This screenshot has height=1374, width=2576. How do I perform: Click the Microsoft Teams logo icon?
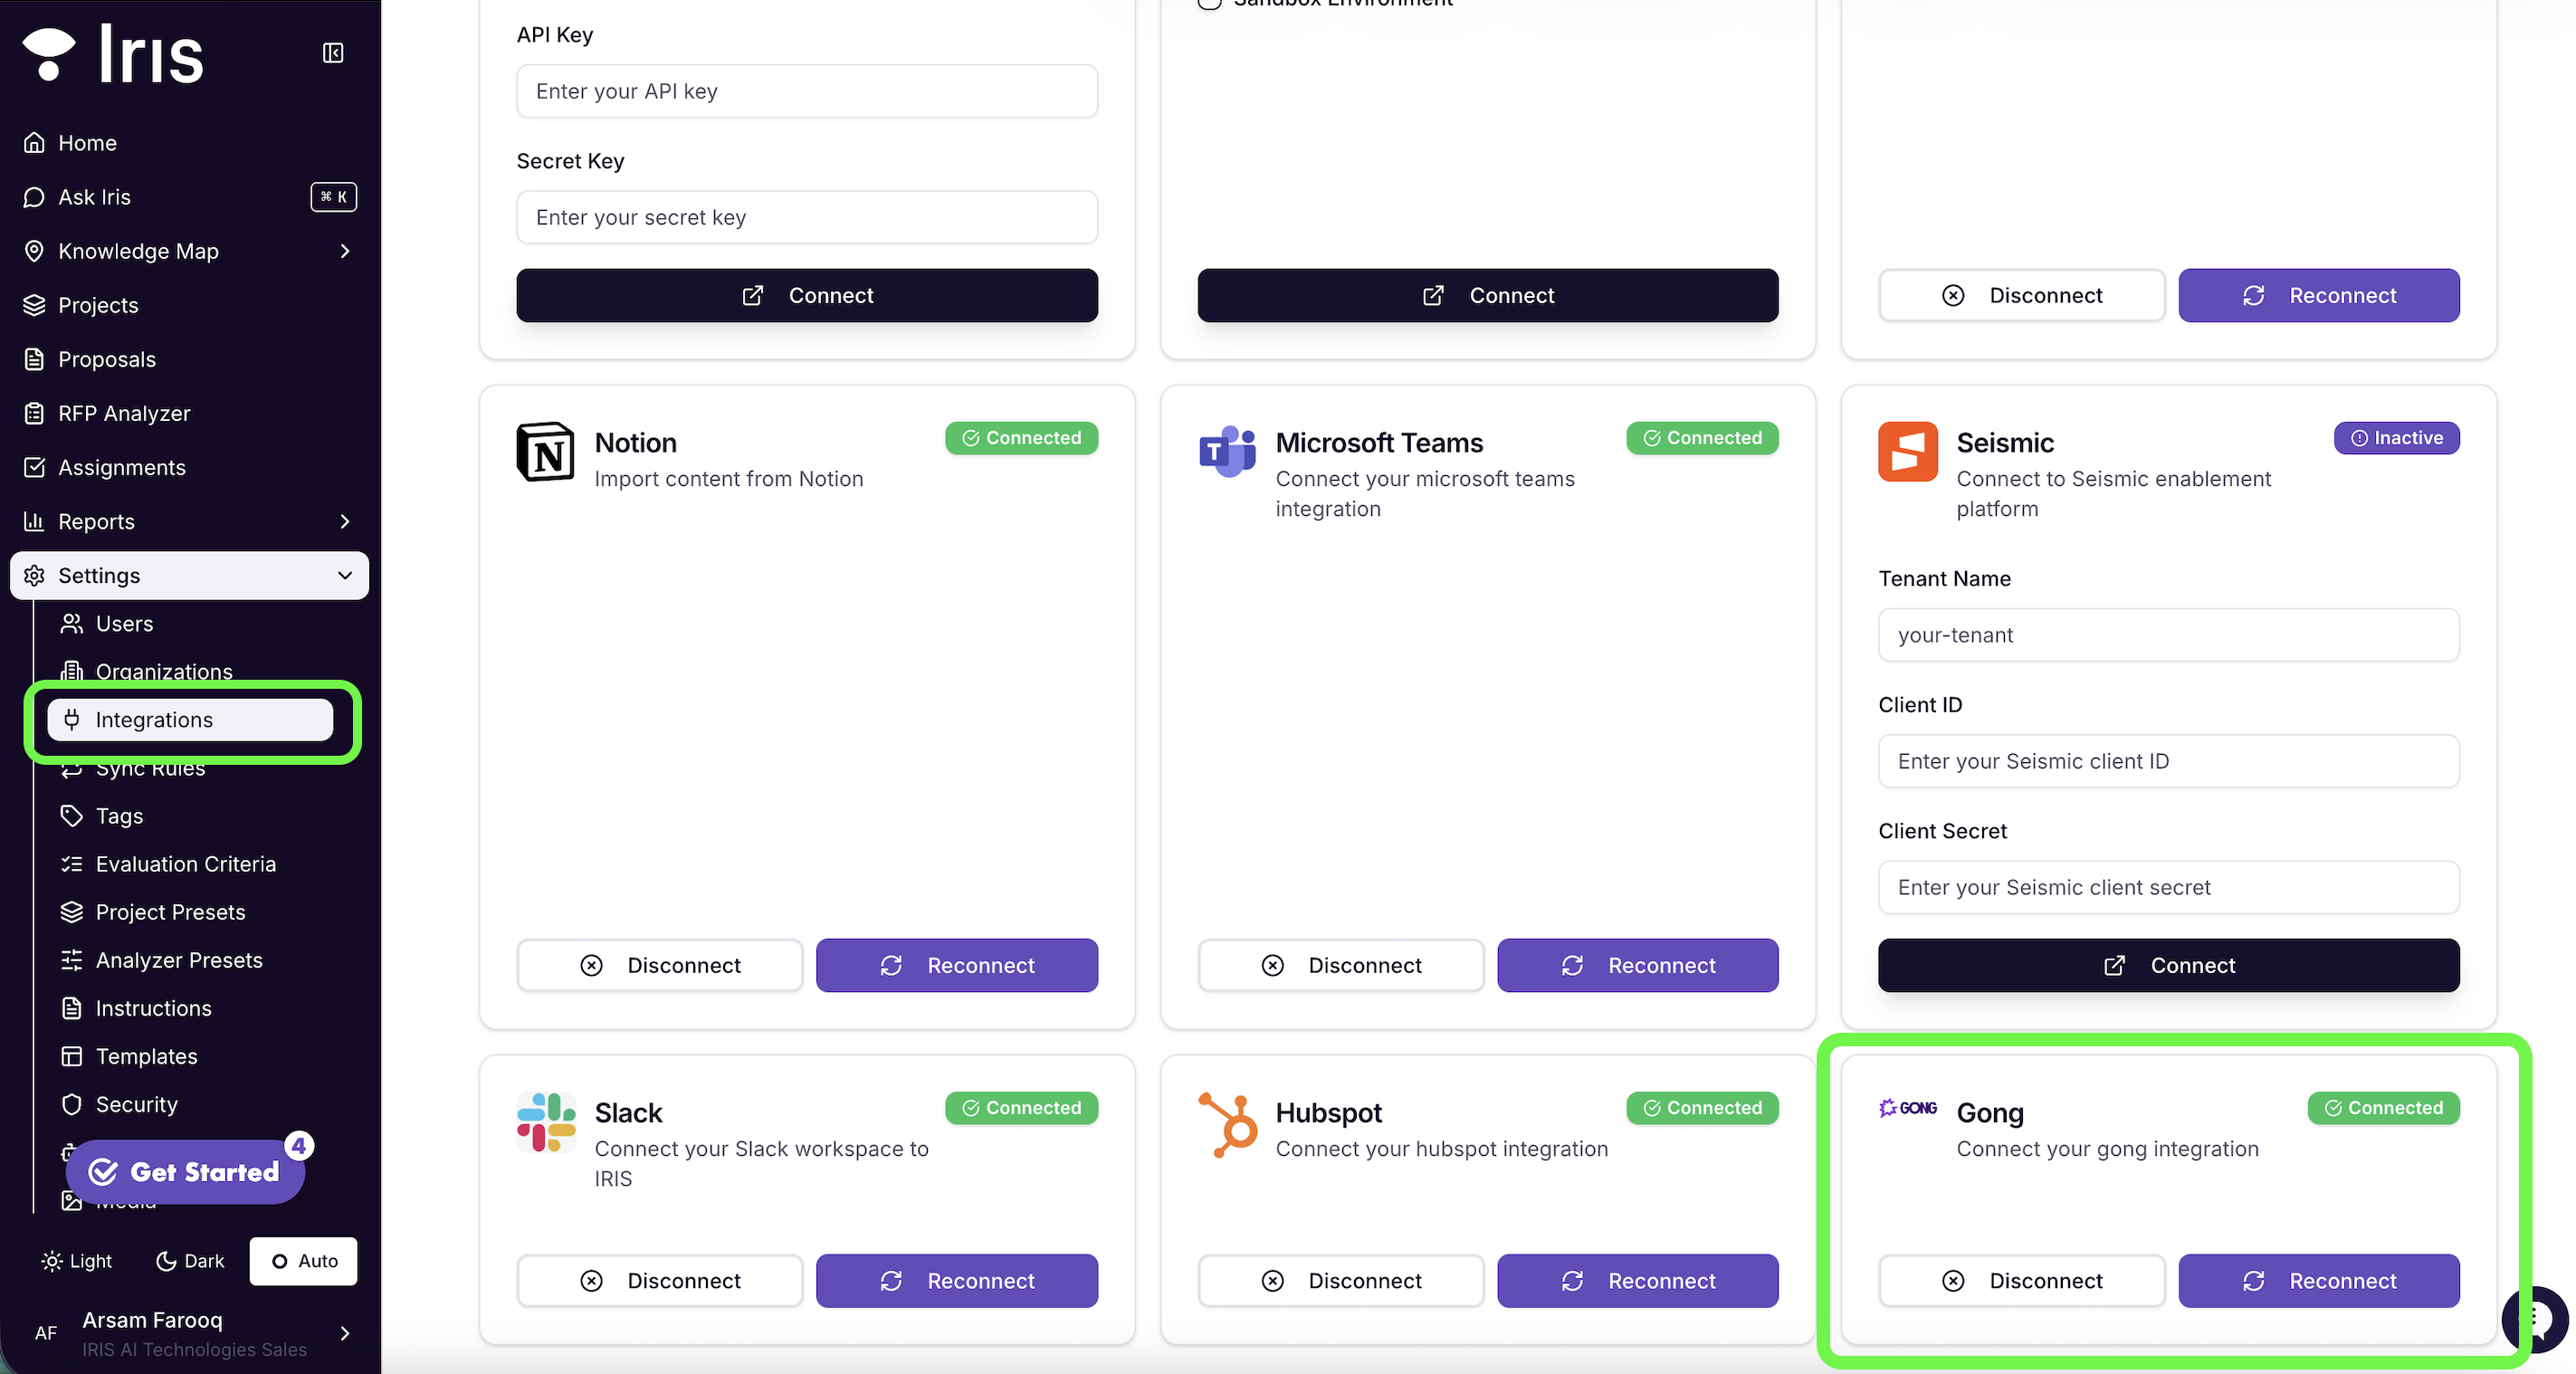[1227, 452]
